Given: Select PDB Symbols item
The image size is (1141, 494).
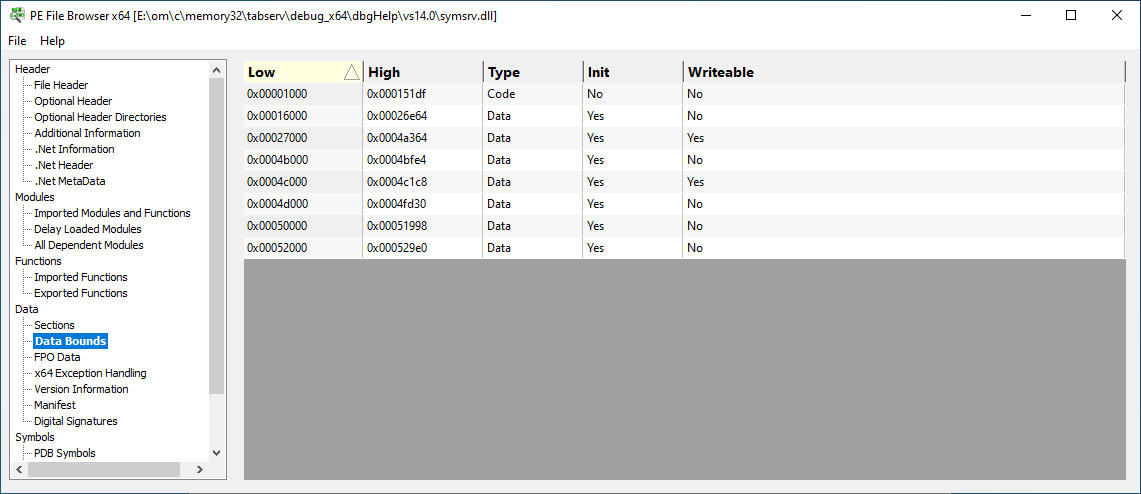Looking at the screenshot, I should click(65, 453).
